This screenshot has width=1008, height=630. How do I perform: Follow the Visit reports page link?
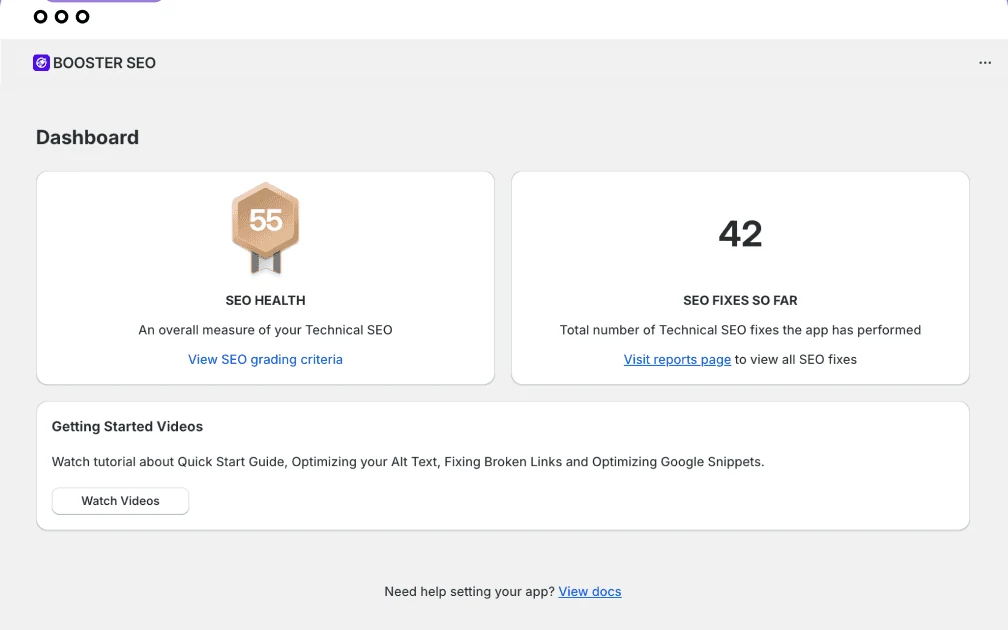coord(677,359)
